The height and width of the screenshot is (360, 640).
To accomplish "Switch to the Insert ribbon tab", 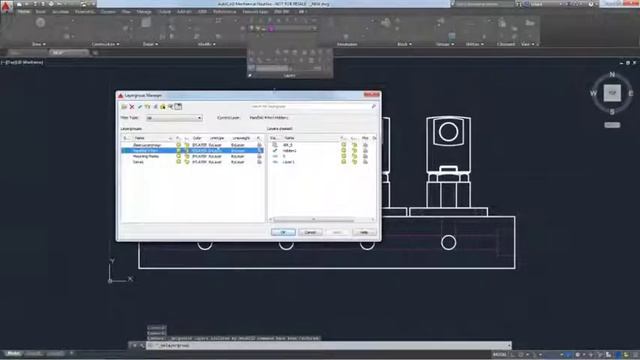I will [41, 11].
